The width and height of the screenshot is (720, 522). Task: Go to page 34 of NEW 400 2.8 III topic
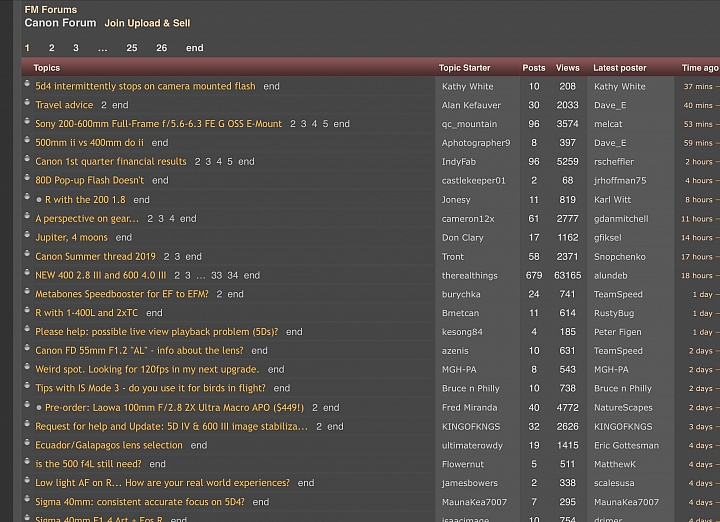[233, 275]
